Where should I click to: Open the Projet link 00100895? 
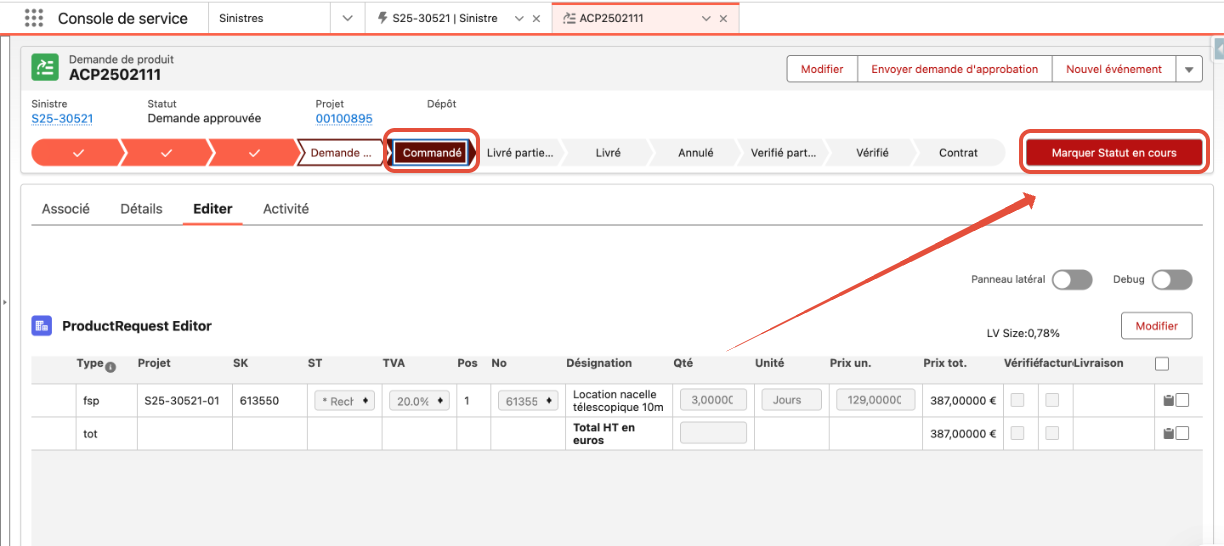[x=344, y=118]
